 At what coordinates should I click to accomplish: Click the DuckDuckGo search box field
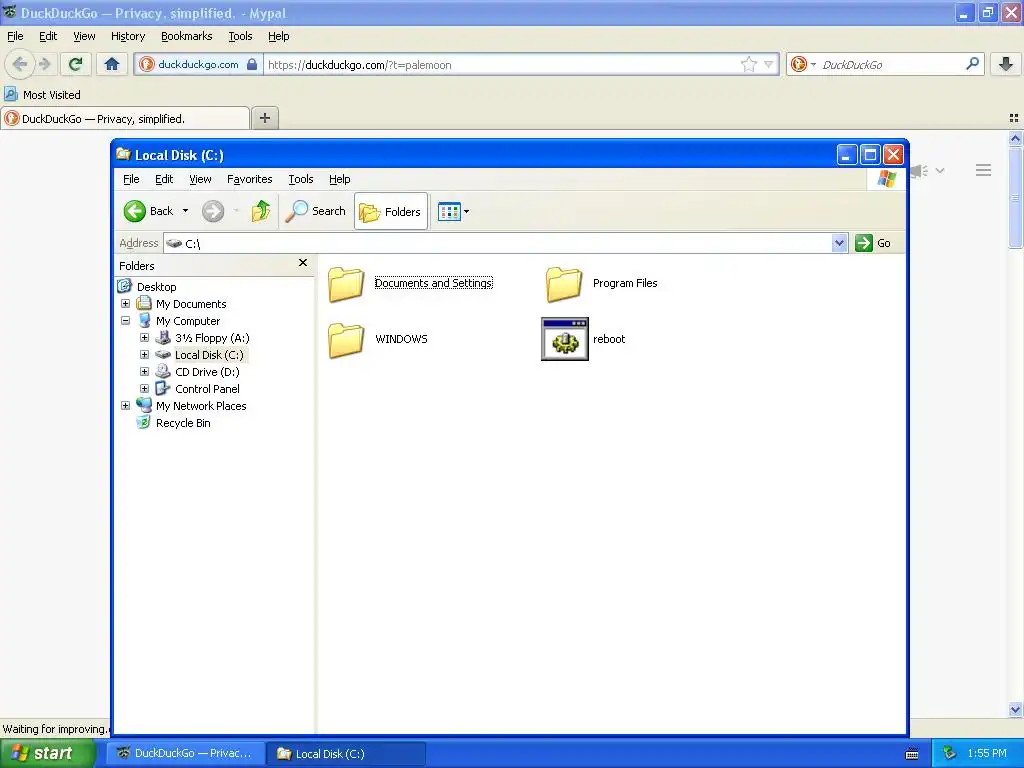click(891, 64)
